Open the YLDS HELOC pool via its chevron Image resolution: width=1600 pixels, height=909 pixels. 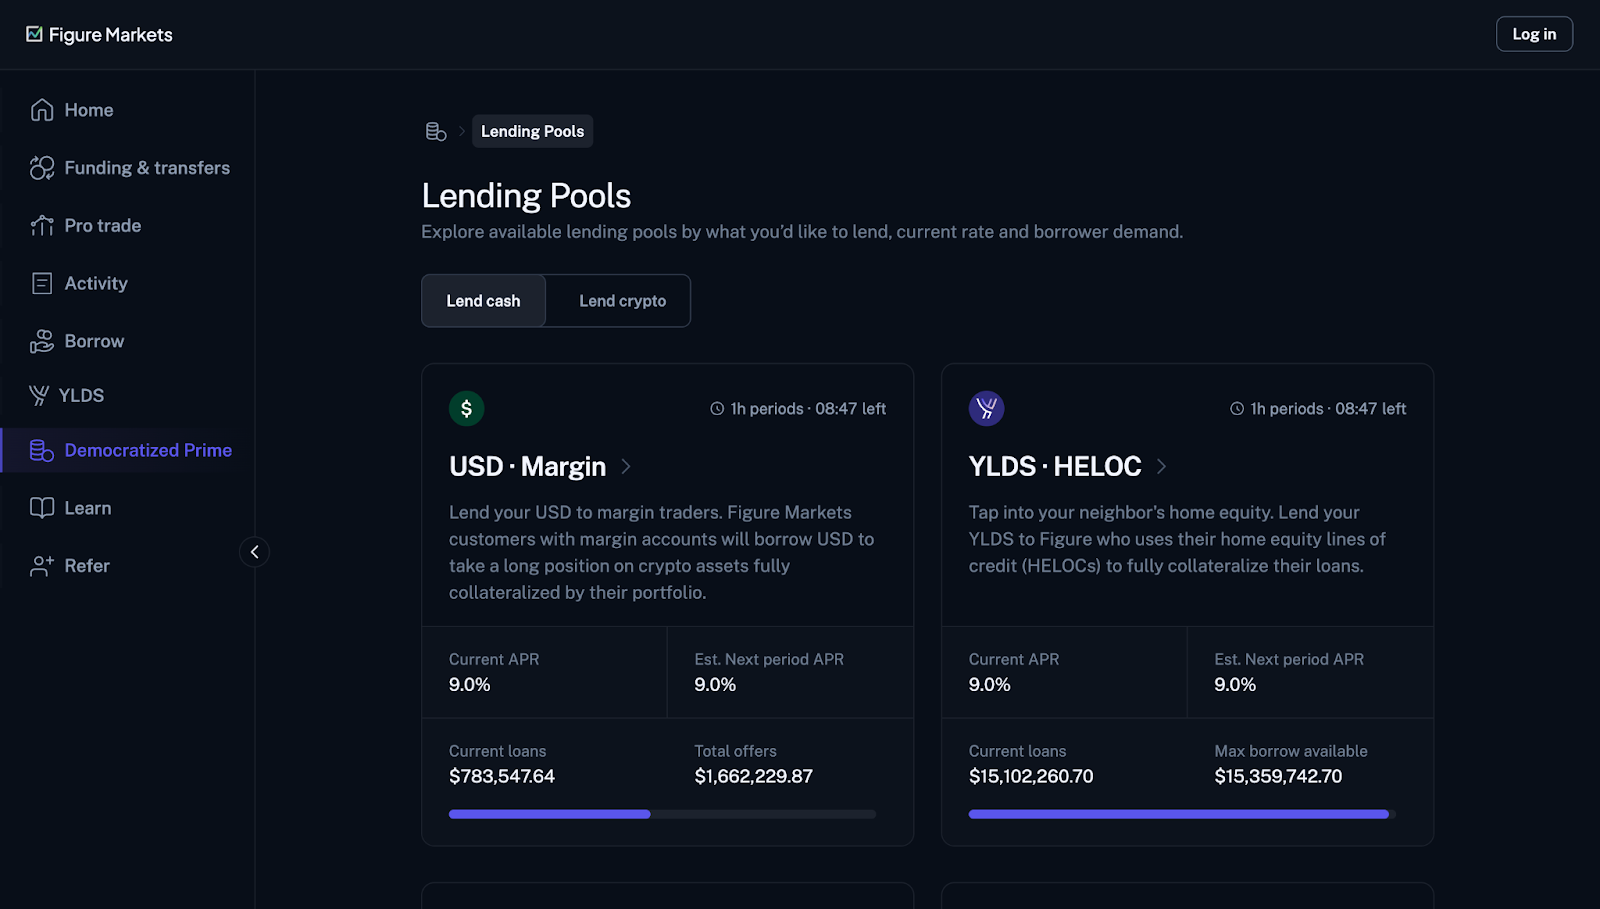coord(1161,466)
